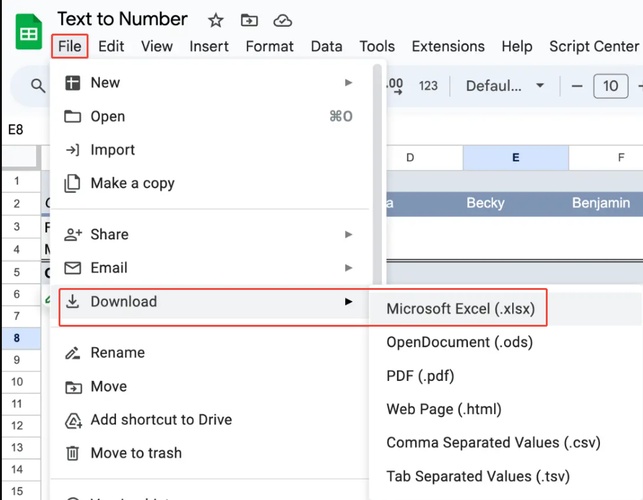
Task: Open the Script Center menu
Action: 594,46
